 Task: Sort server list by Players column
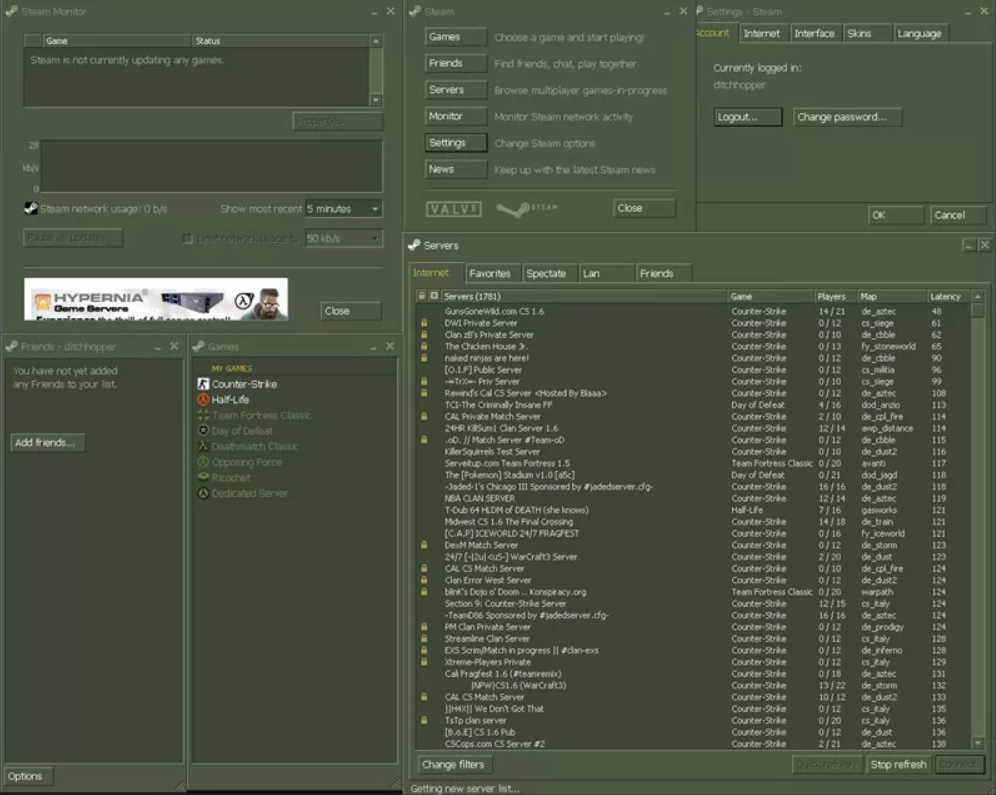835,297
